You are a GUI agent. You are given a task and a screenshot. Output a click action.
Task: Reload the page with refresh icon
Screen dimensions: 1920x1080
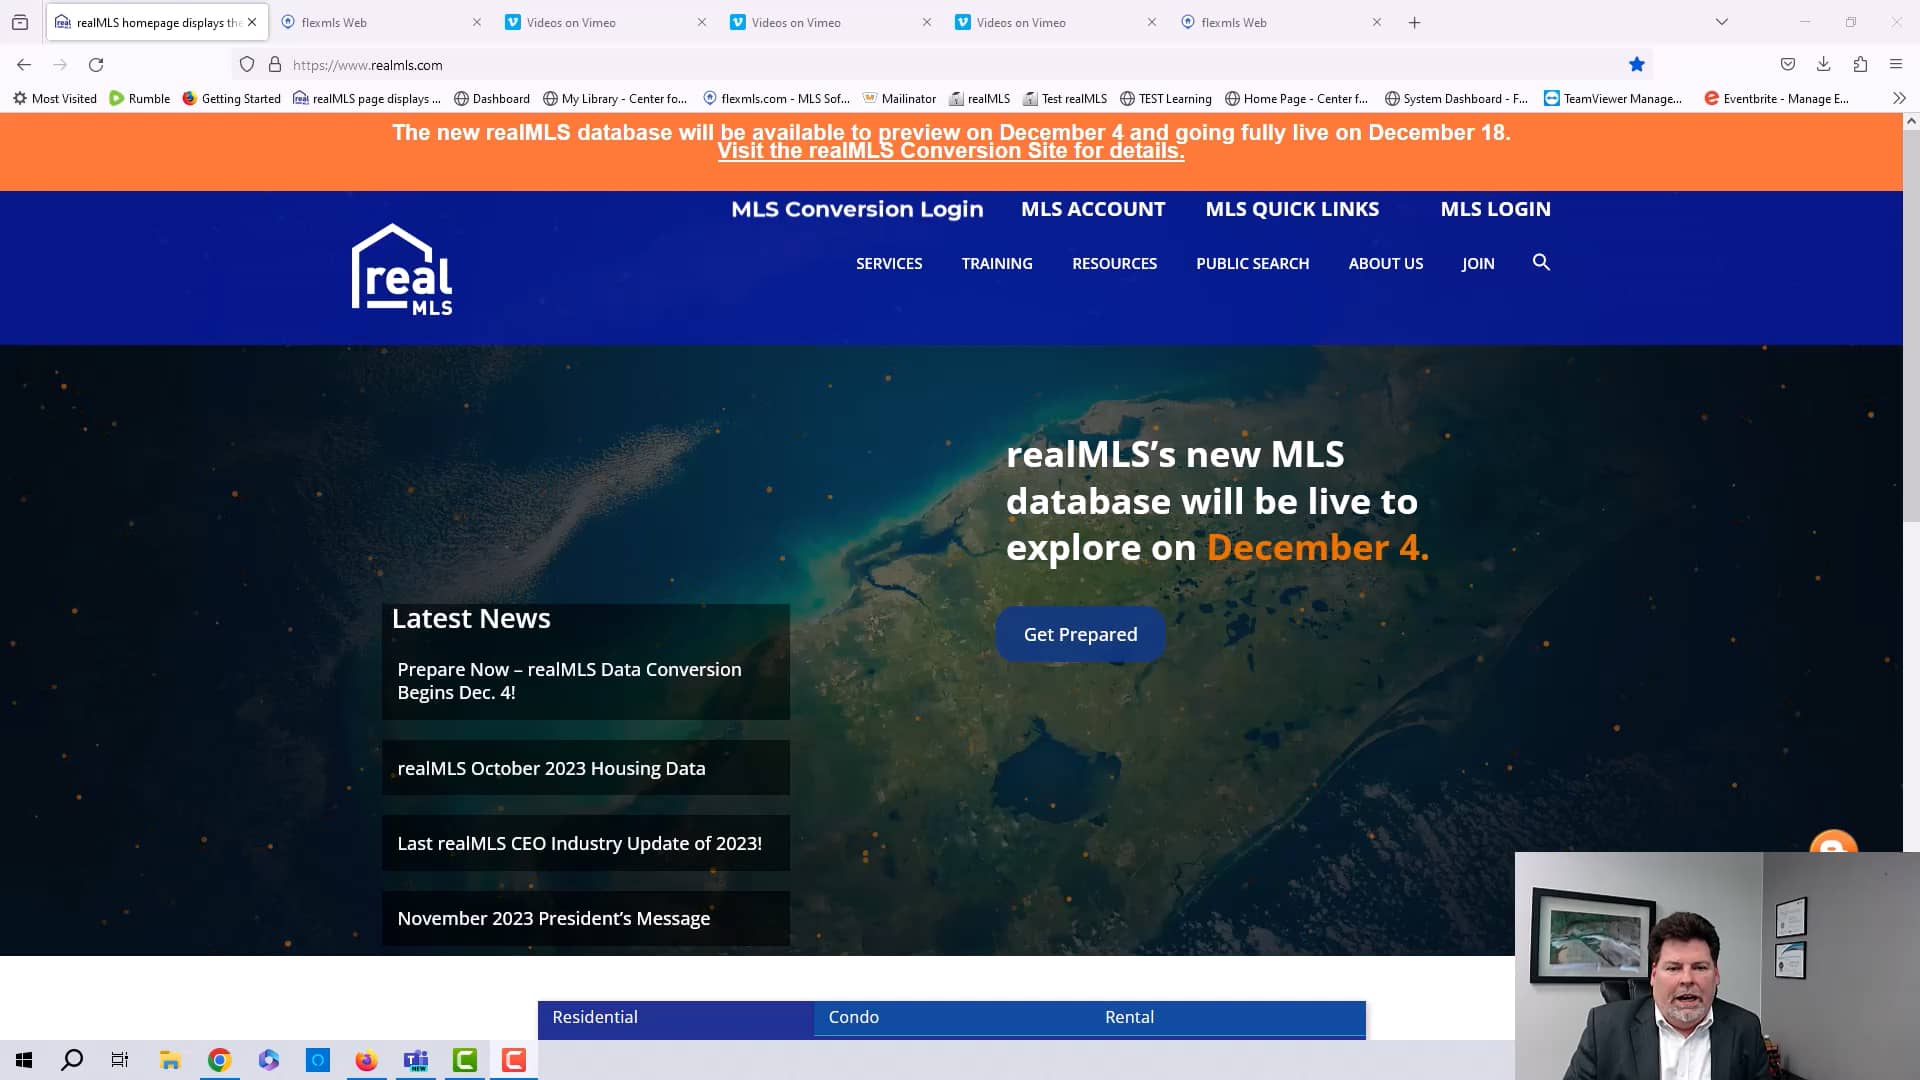(96, 65)
